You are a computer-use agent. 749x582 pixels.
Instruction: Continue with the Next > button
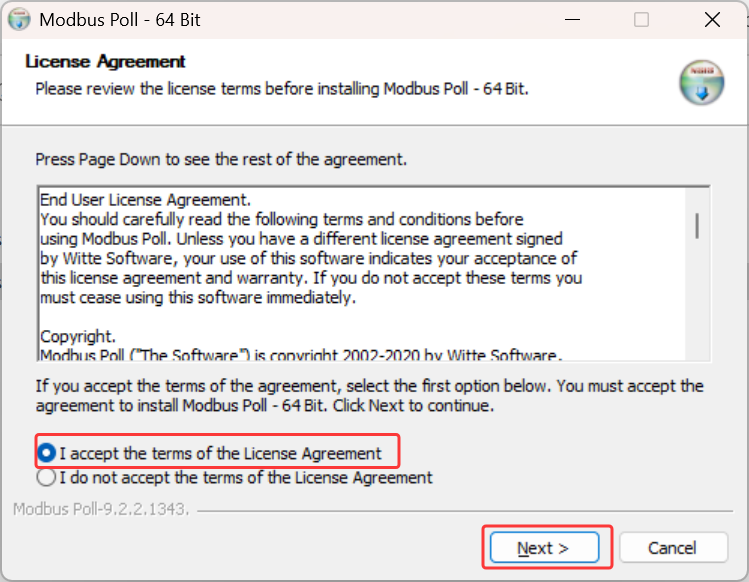544,548
